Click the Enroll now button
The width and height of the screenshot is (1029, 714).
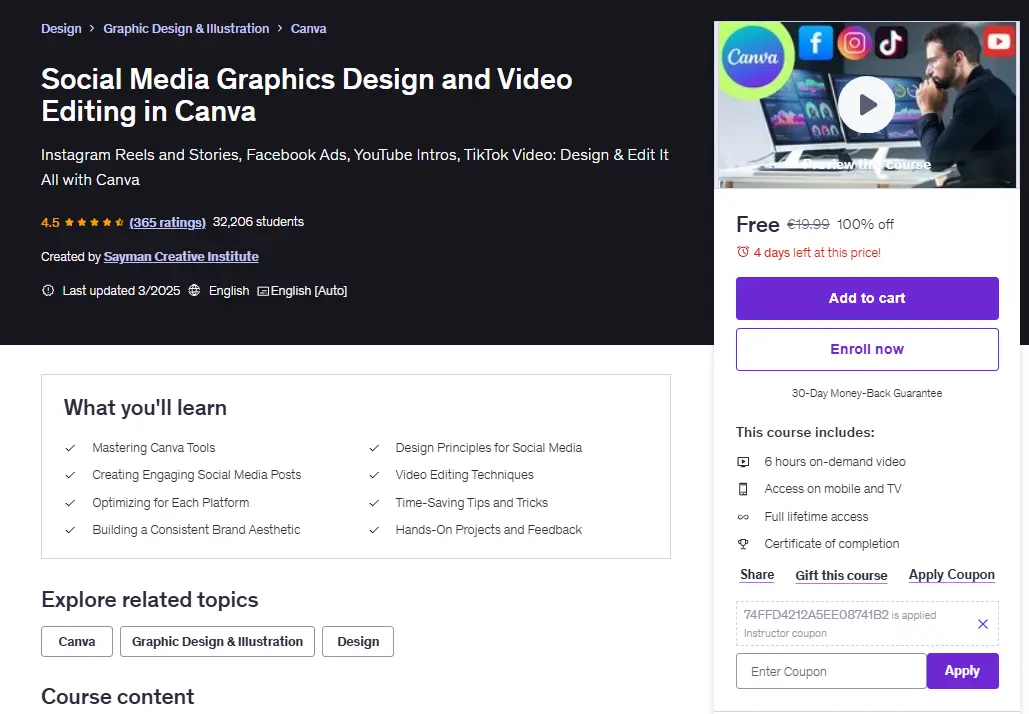867,350
